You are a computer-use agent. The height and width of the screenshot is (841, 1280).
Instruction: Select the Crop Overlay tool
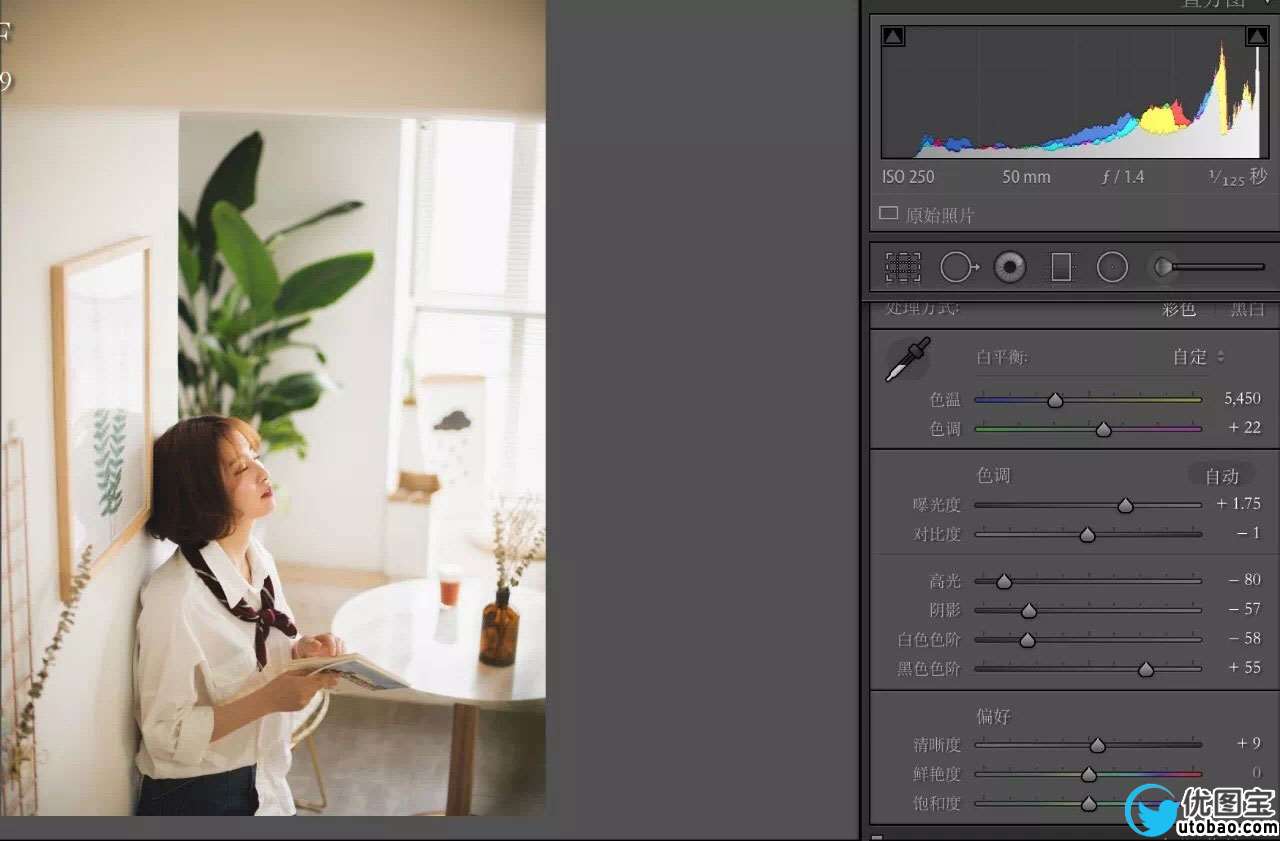coord(903,267)
